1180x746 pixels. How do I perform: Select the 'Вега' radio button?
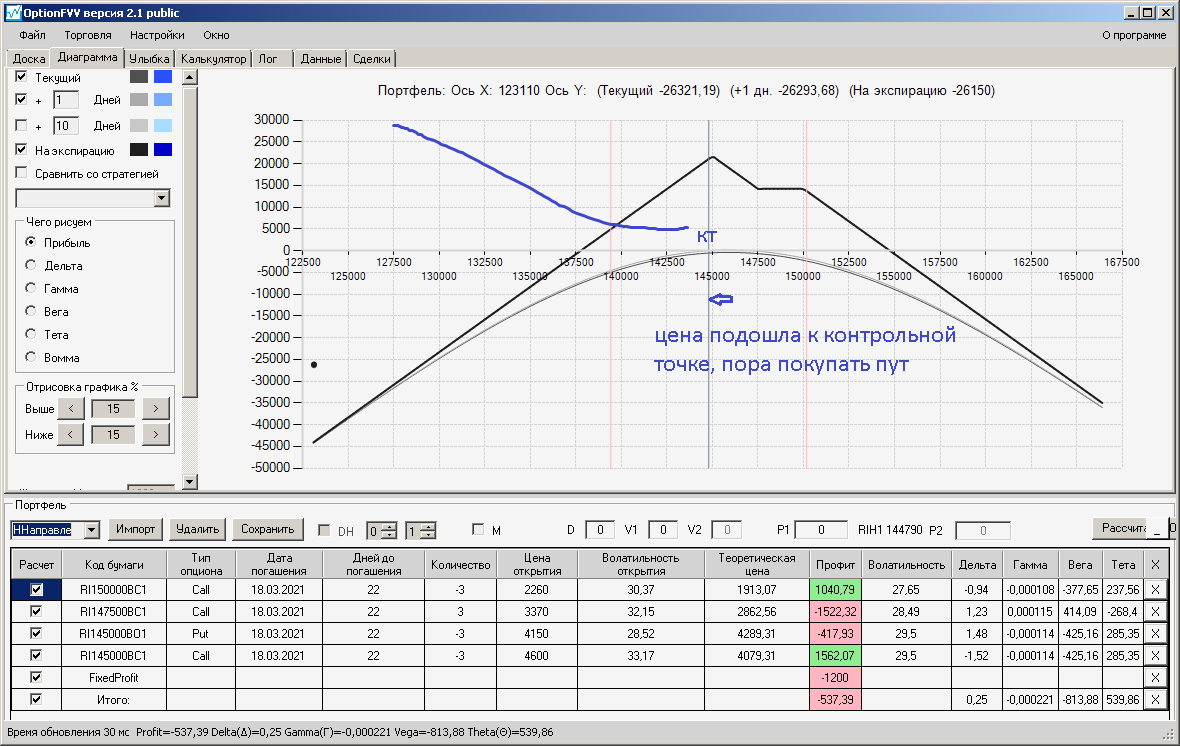31,311
